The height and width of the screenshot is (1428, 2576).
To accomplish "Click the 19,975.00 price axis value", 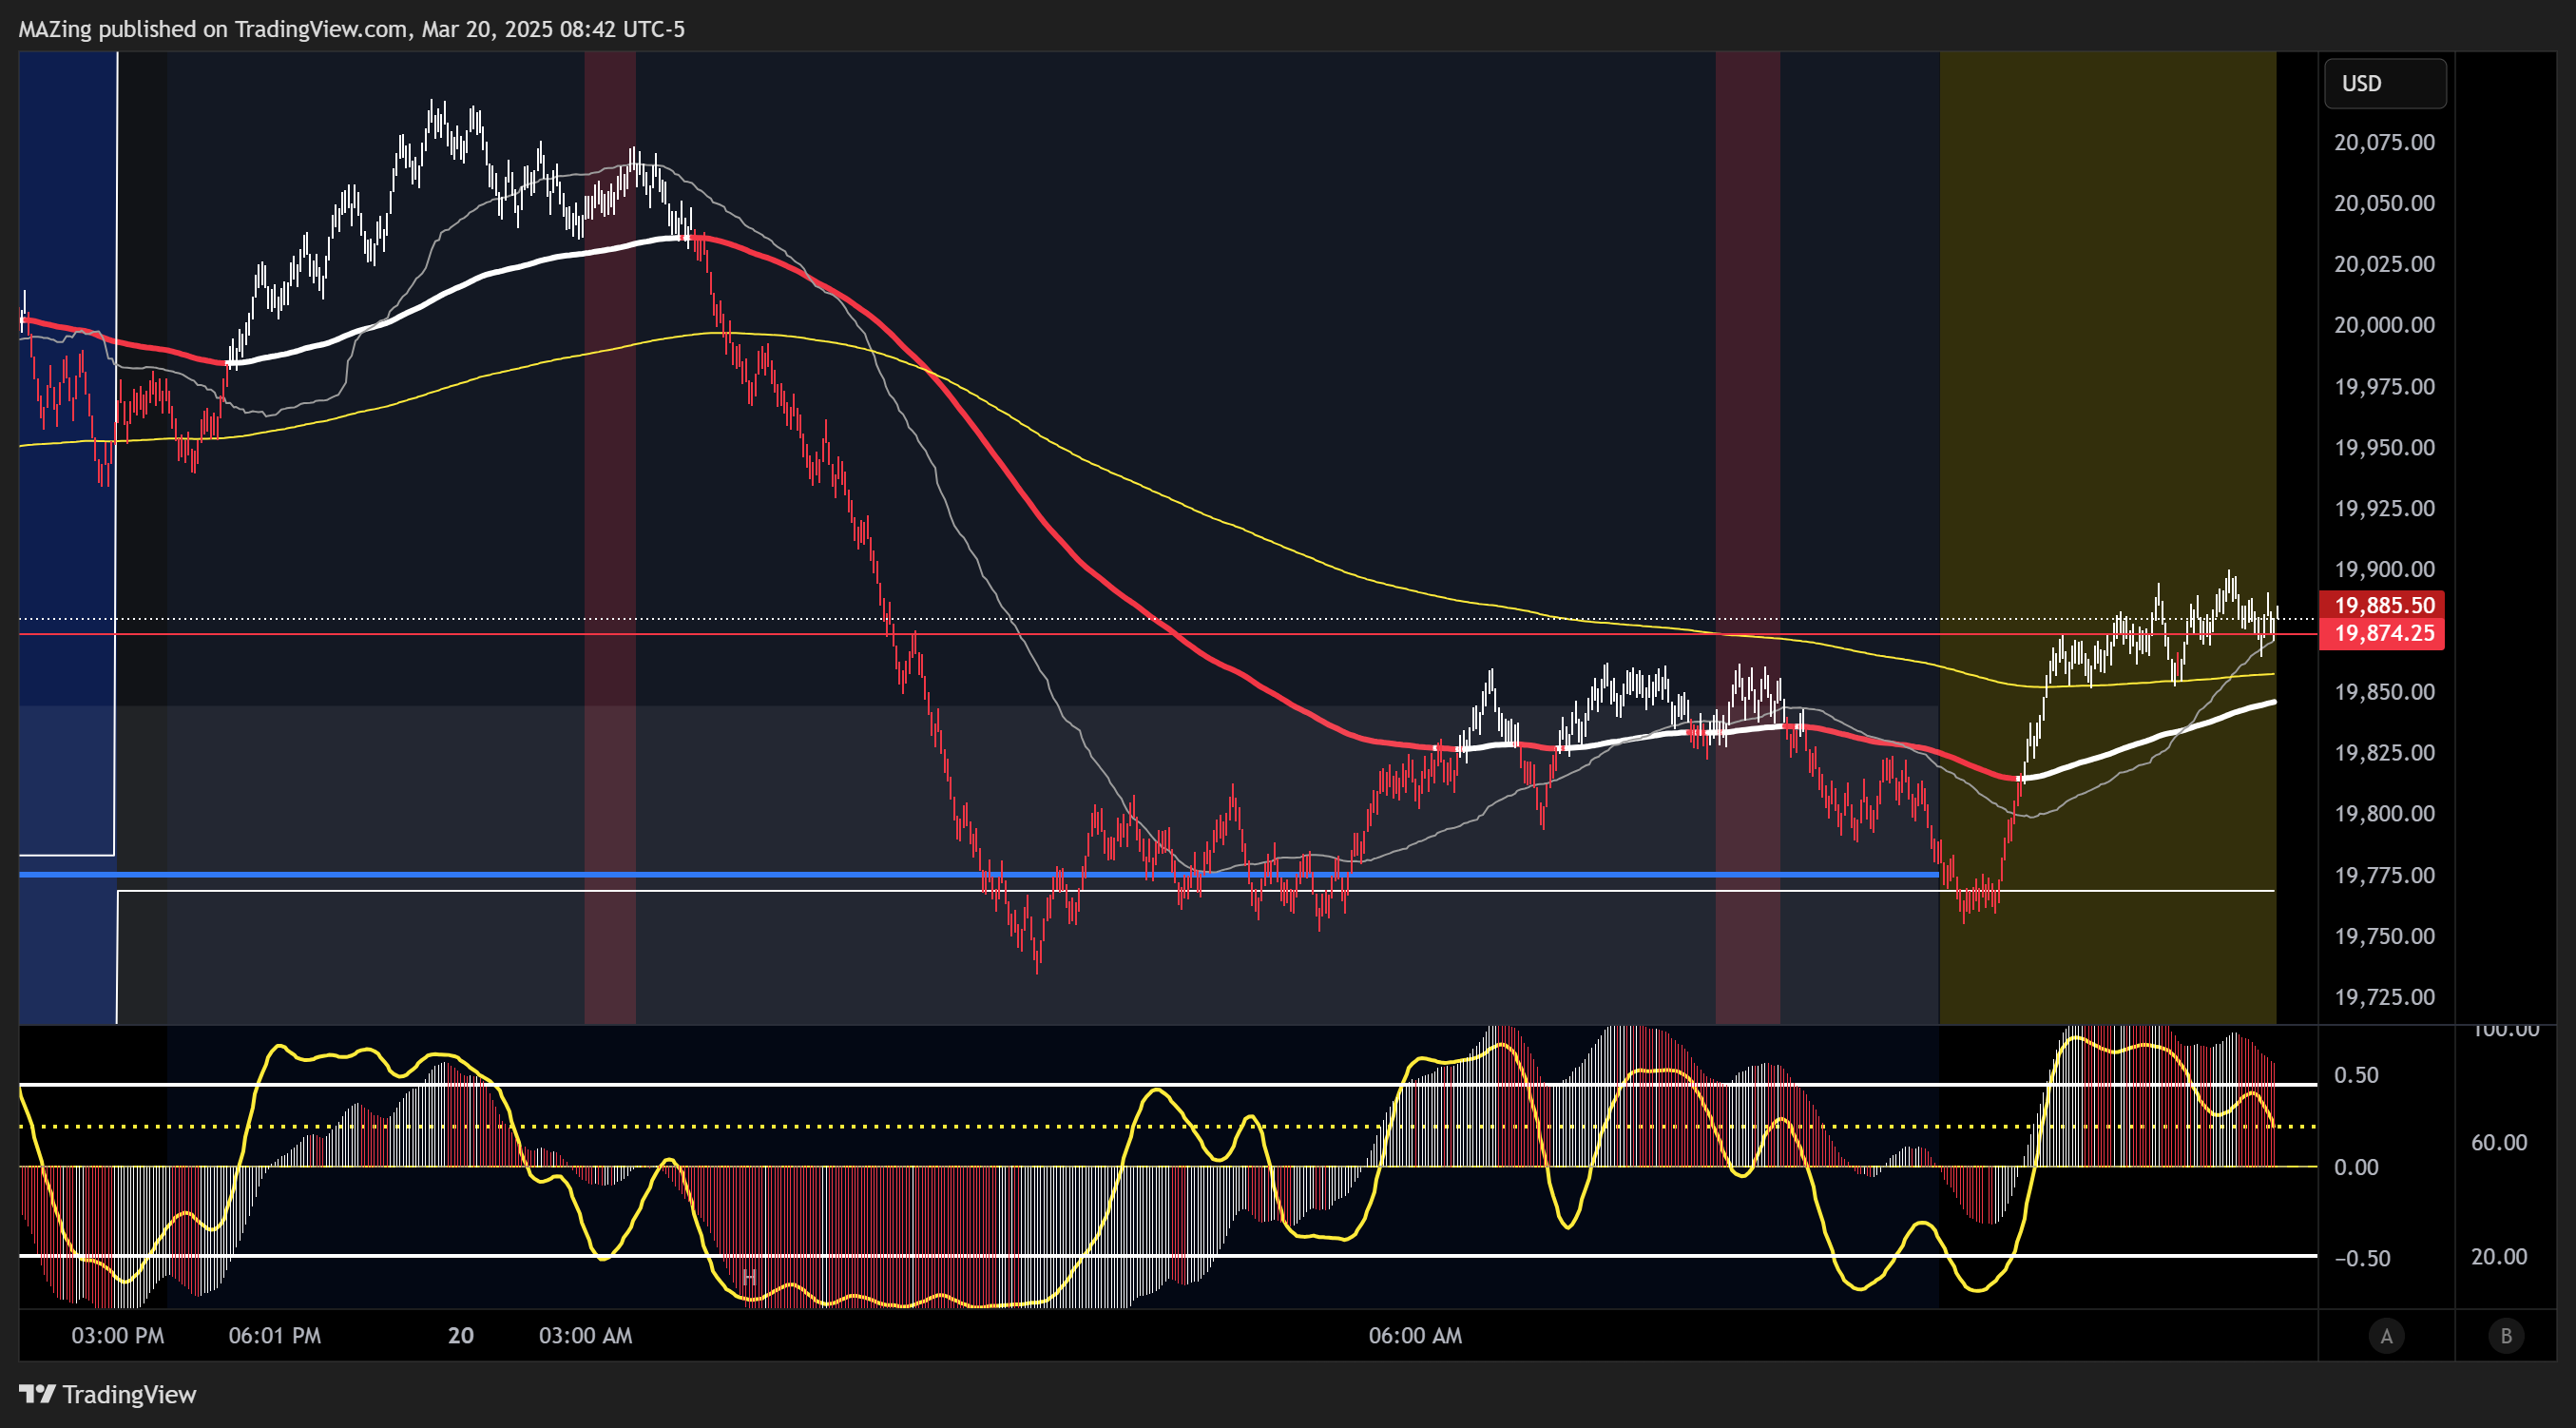I will (2384, 387).
